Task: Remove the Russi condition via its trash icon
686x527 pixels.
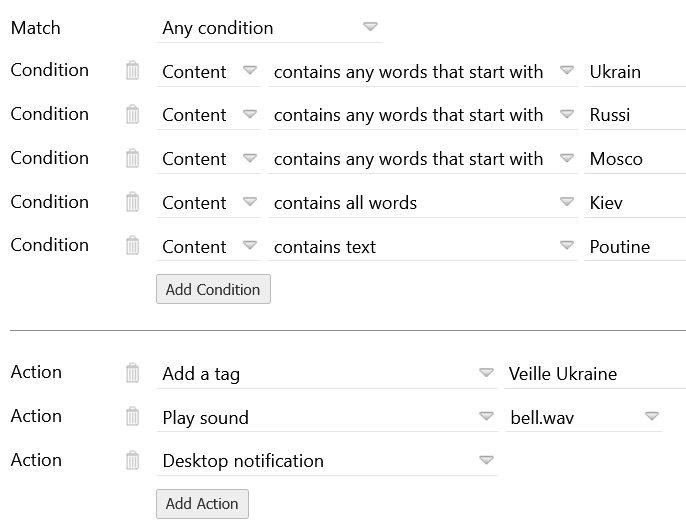Action: coord(132,115)
